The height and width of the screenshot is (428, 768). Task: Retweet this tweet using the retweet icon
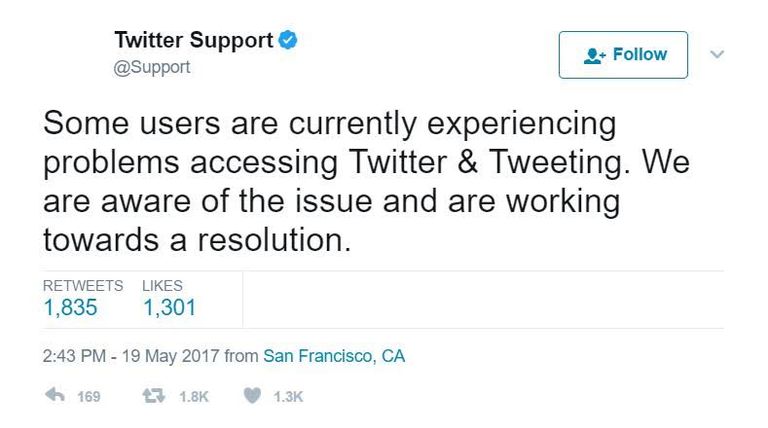tap(155, 396)
